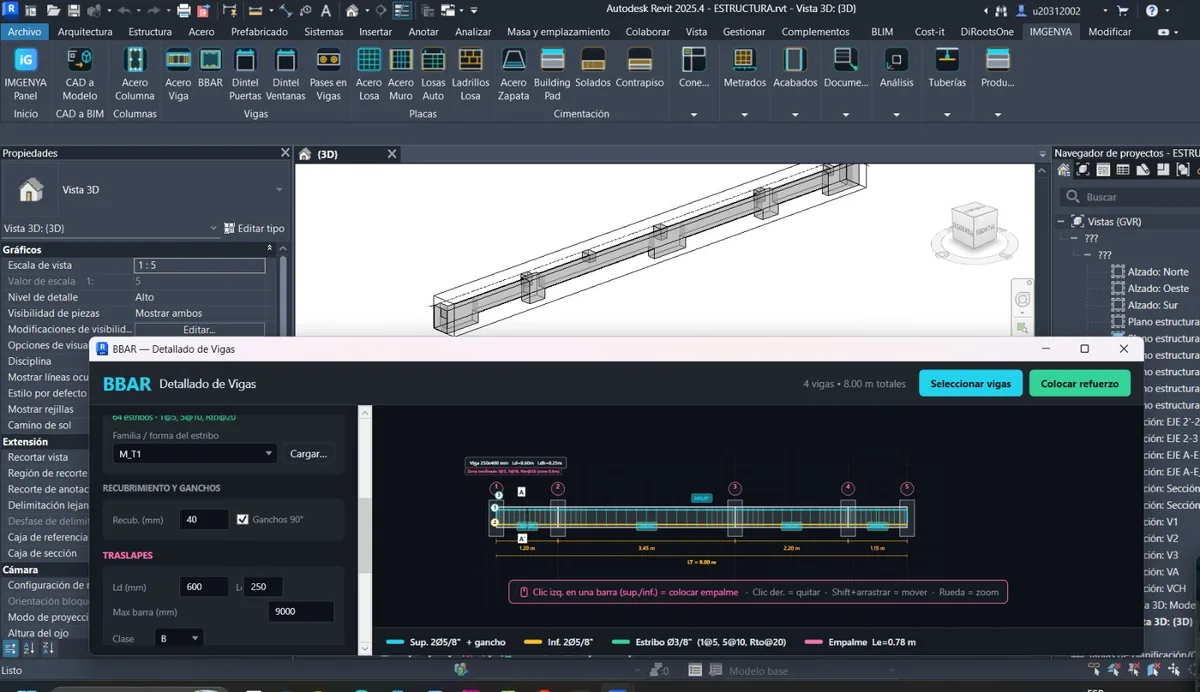
Task: Click the Solados ribbon tool
Action: 593,68
